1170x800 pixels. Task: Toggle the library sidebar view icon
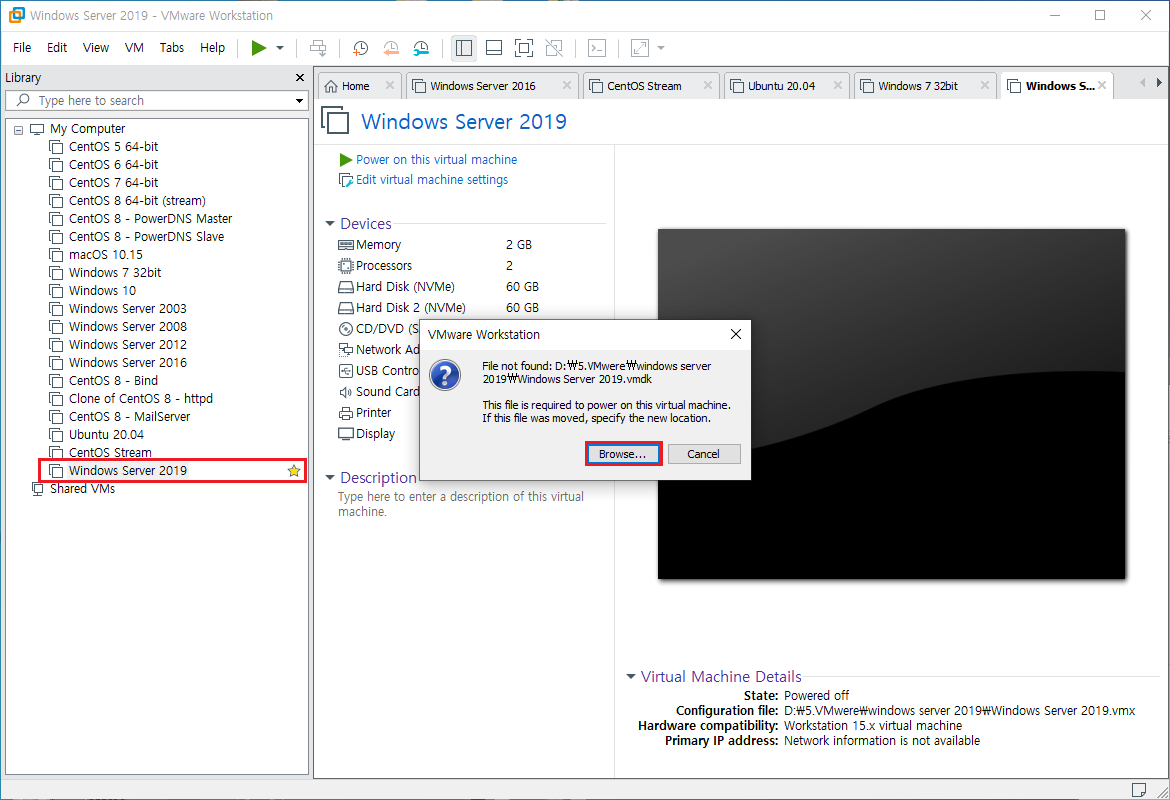click(x=463, y=49)
